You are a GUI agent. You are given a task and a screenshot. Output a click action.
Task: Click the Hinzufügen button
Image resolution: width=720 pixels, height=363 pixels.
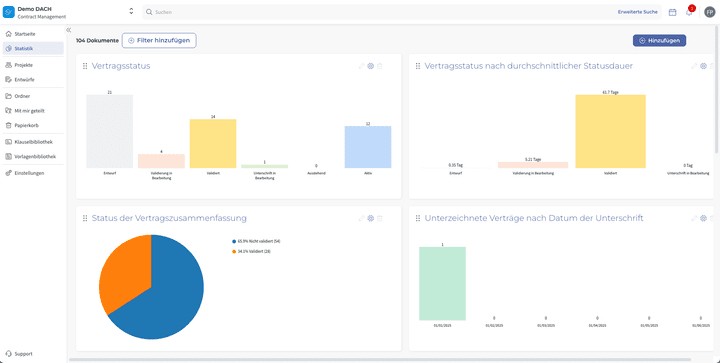click(x=659, y=40)
